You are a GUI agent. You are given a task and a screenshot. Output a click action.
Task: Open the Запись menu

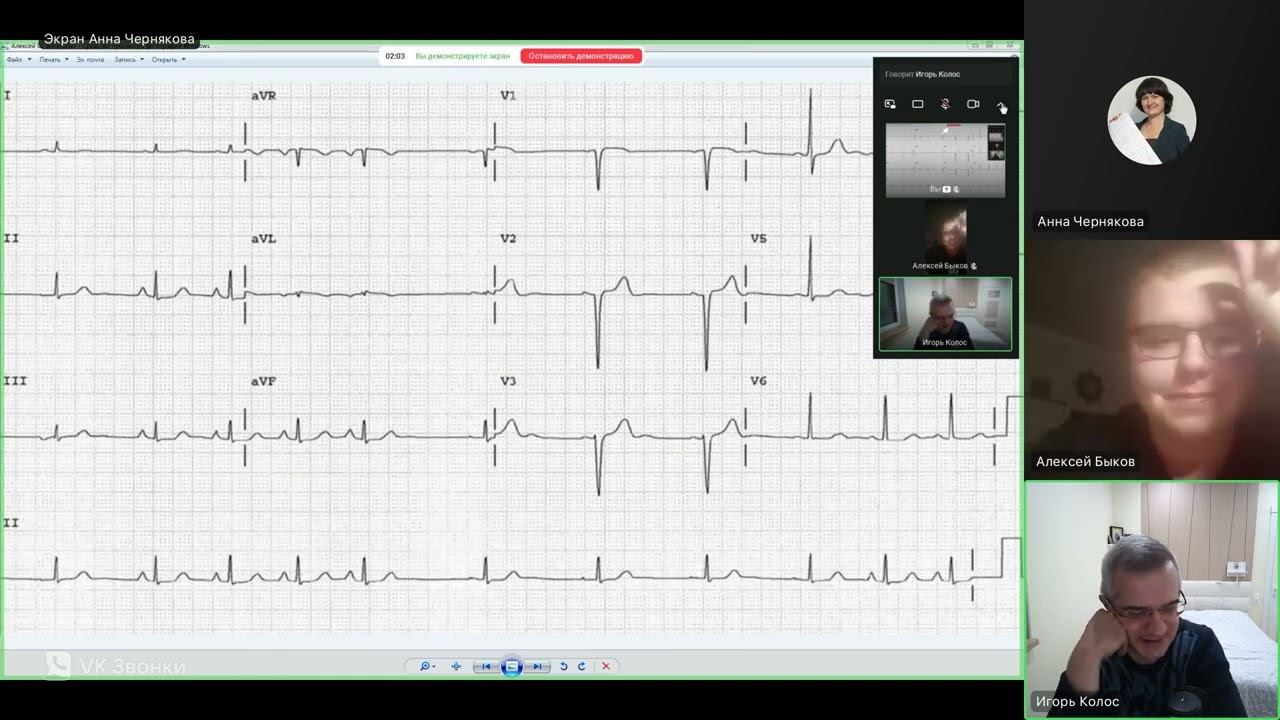pos(129,60)
